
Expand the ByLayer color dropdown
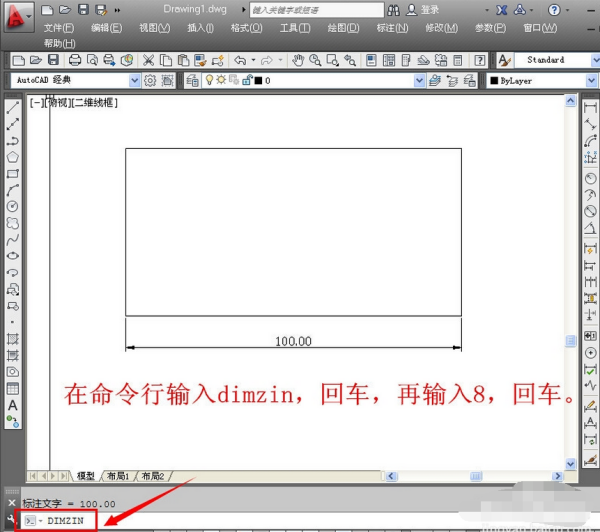pyautogui.click(x=540, y=80)
